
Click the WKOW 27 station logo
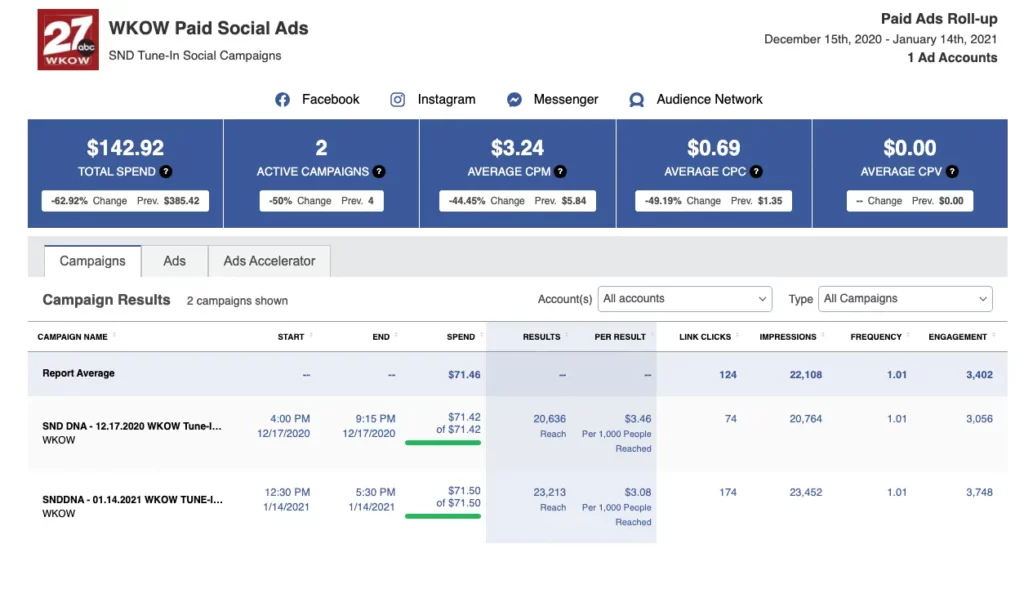[67, 40]
